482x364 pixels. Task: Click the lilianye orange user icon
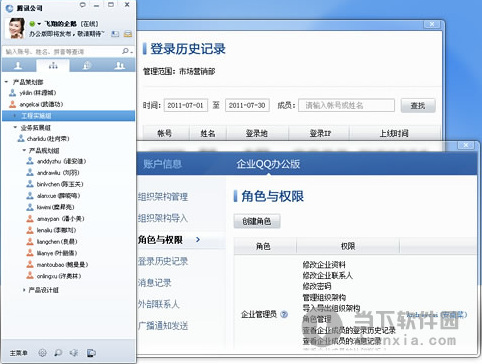point(30,253)
